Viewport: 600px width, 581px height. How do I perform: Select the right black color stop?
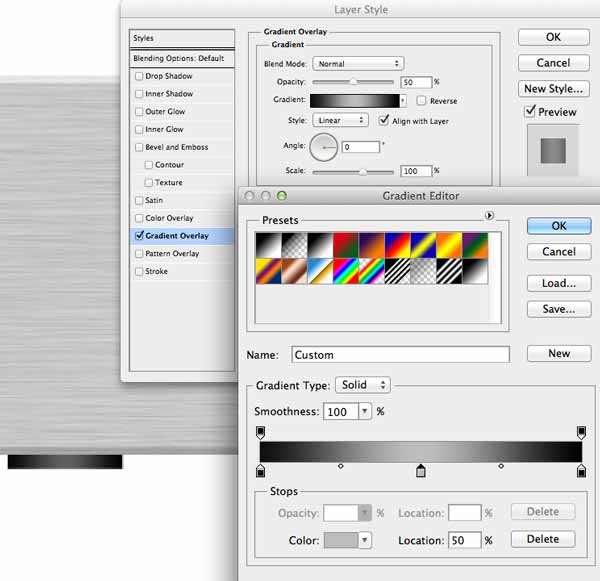point(581,471)
